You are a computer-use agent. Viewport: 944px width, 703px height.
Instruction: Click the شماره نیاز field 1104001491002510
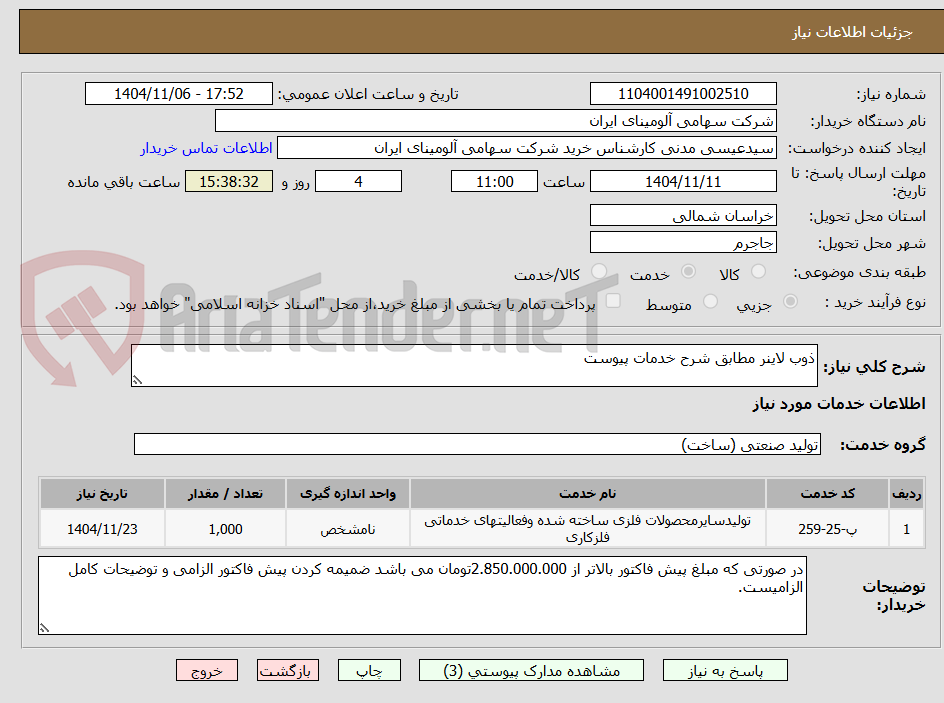[x=683, y=94]
